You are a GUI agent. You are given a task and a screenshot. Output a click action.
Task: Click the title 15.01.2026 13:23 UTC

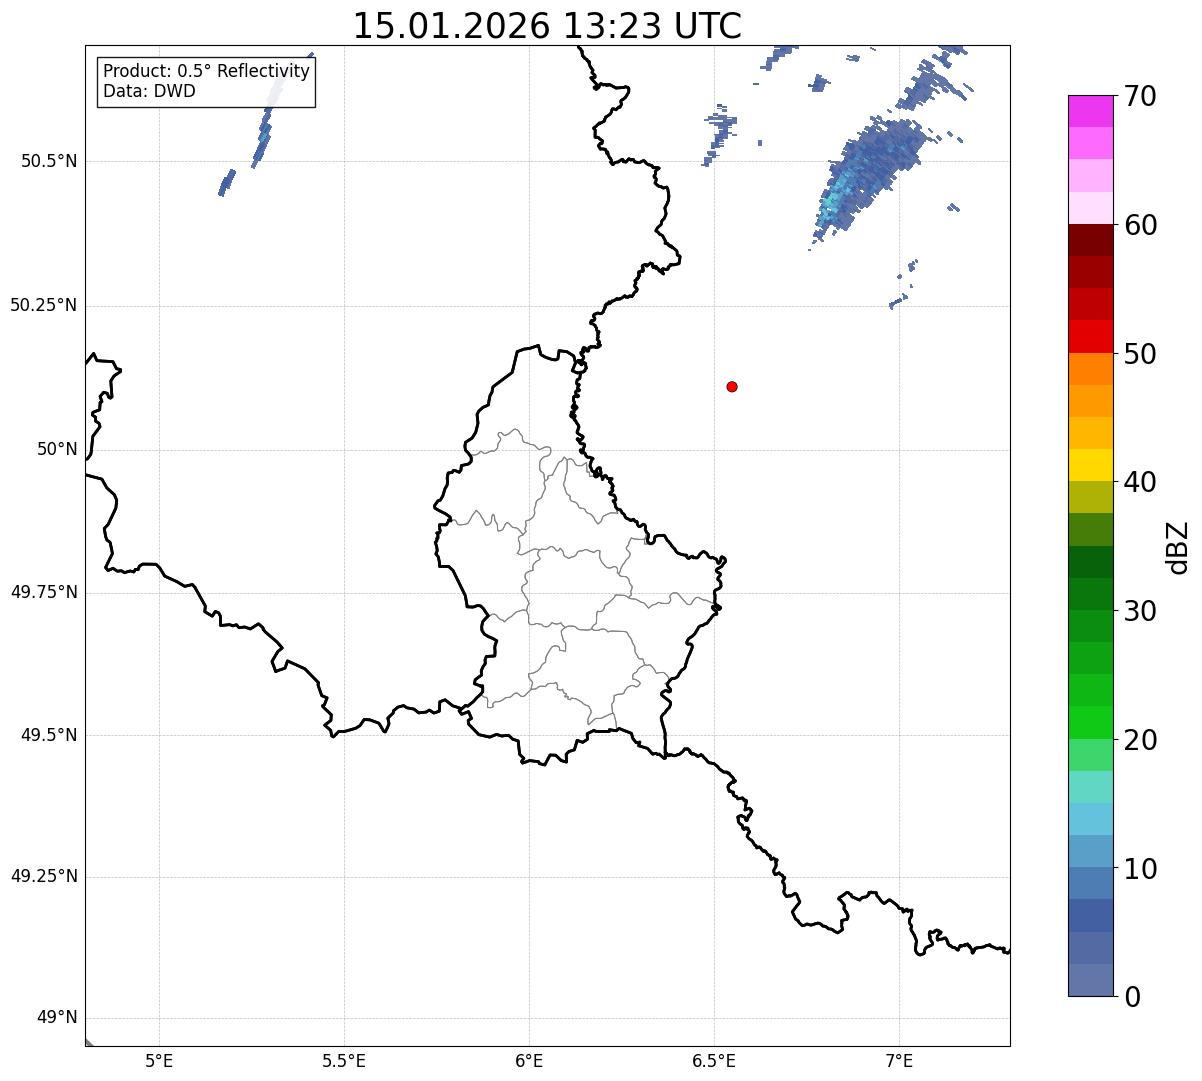pyautogui.click(x=547, y=26)
